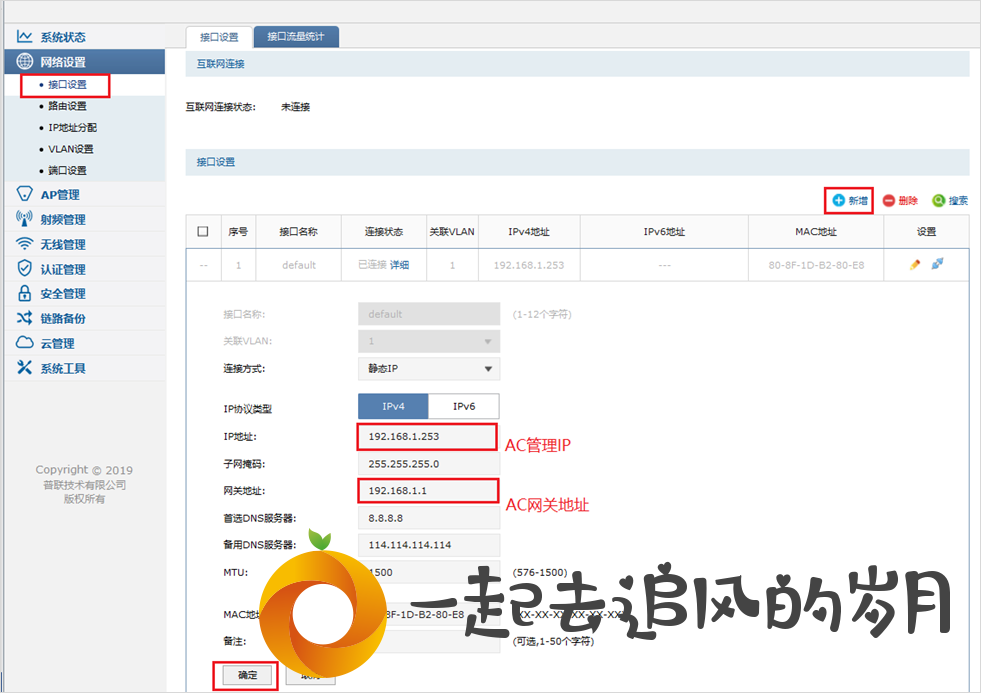Switch to the 接口流量统计 tab

pyautogui.click(x=296, y=37)
